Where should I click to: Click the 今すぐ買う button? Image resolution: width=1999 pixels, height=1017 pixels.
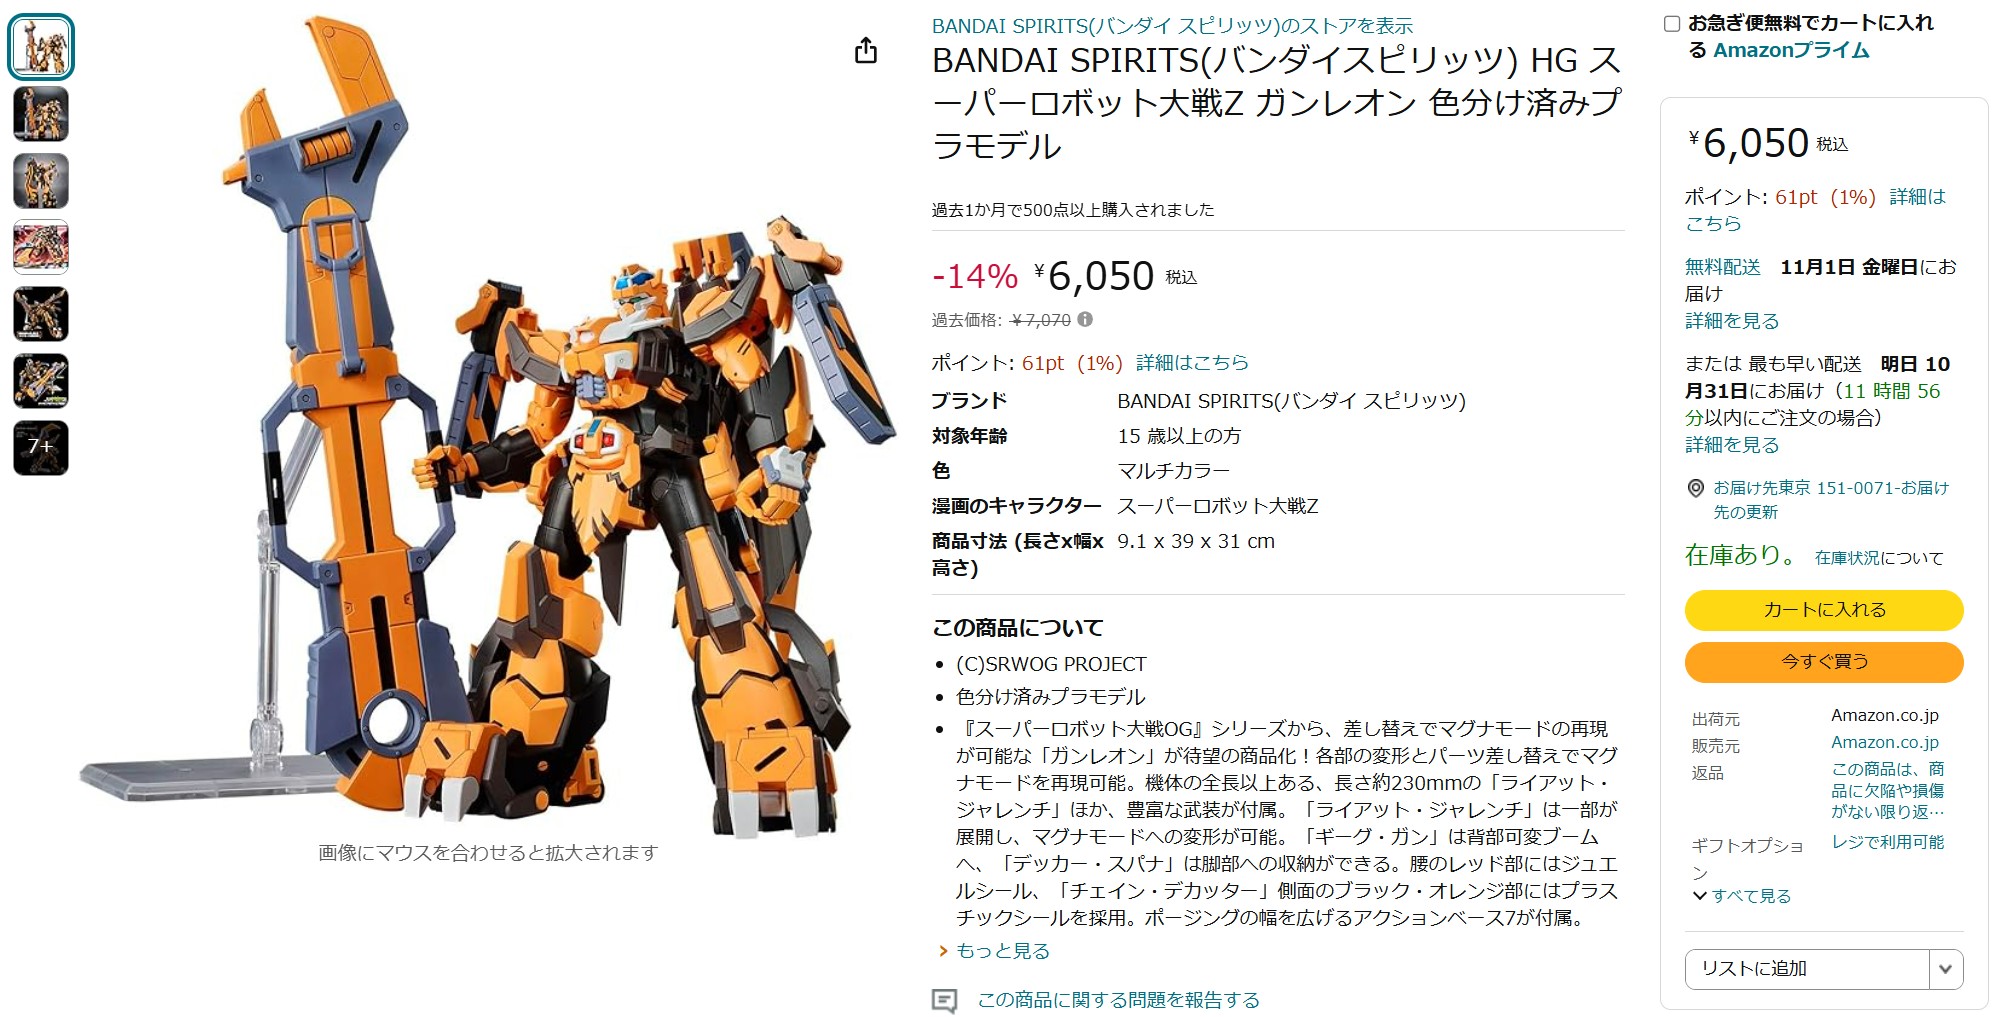pos(1824,662)
